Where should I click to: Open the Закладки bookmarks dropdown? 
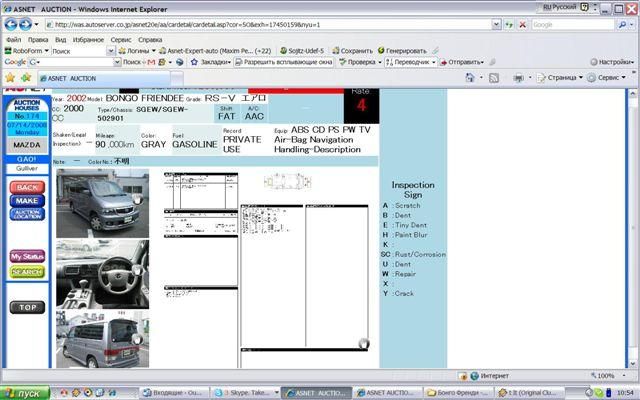pyautogui.click(x=211, y=62)
